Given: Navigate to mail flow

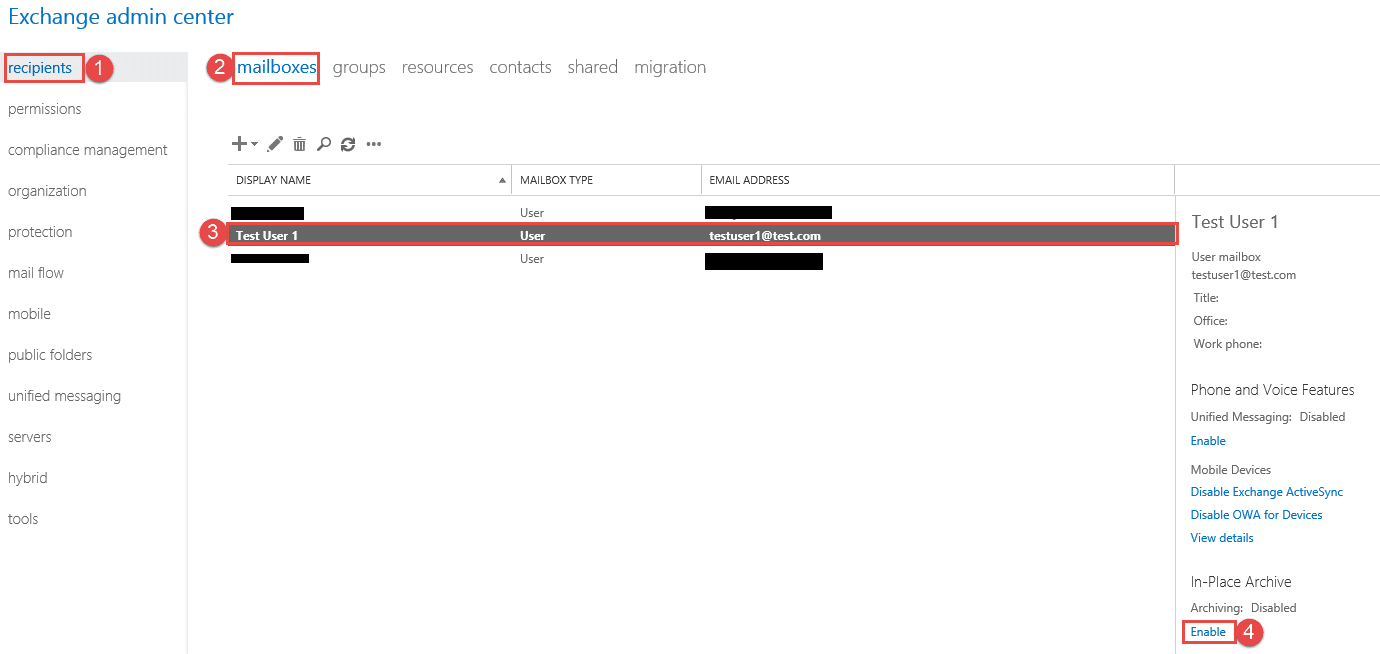Looking at the screenshot, I should pos(36,273).
